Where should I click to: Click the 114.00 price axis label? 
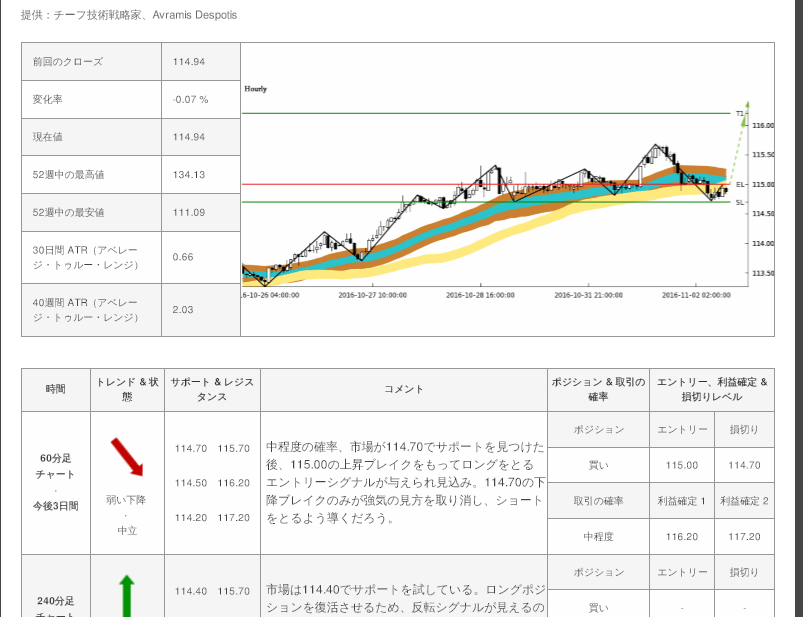pyautogui.click(x=763, y=244)
